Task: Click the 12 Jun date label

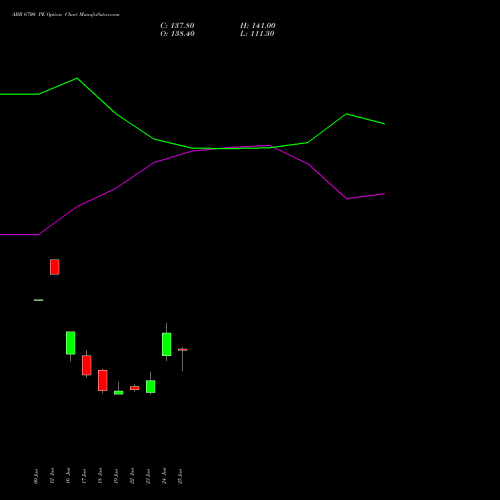Action: tap(52, 476)
